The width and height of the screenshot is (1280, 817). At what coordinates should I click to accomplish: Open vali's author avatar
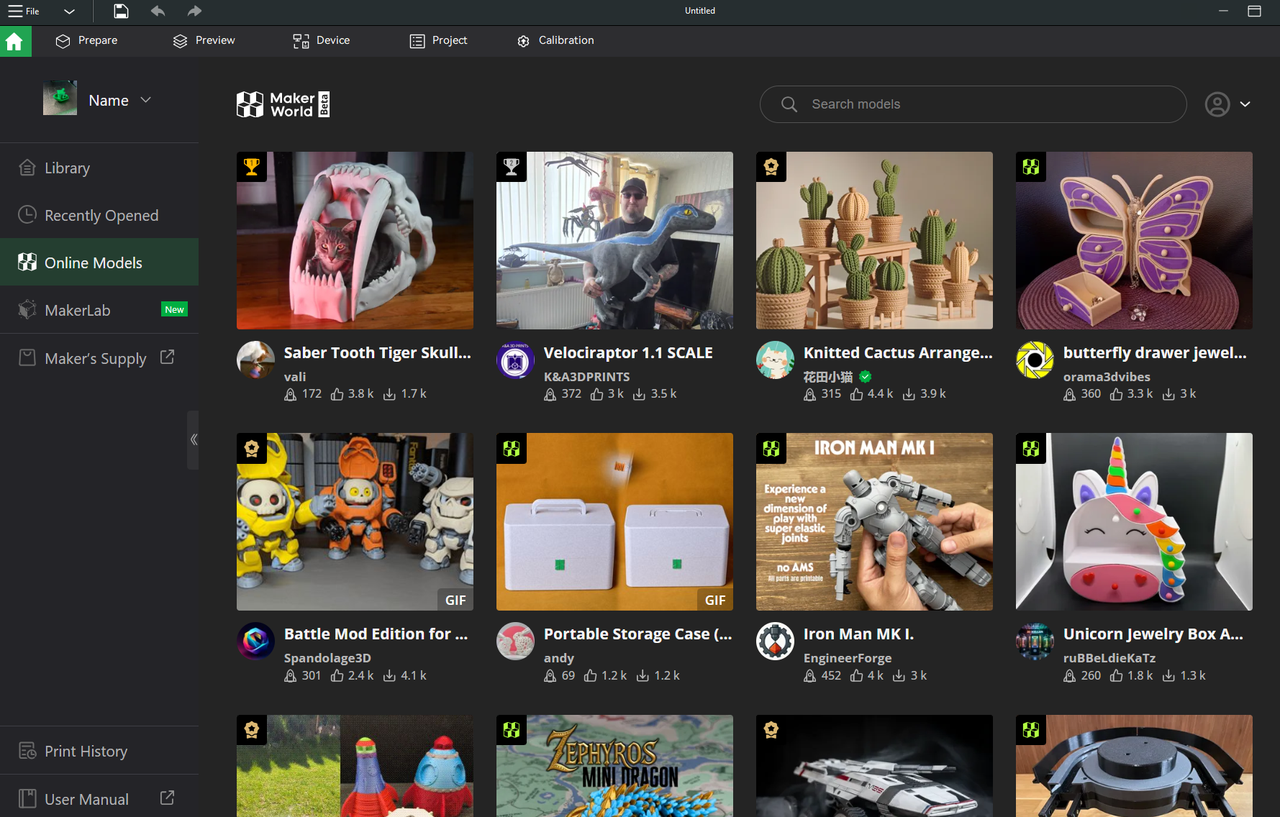(x=256, y=360)
